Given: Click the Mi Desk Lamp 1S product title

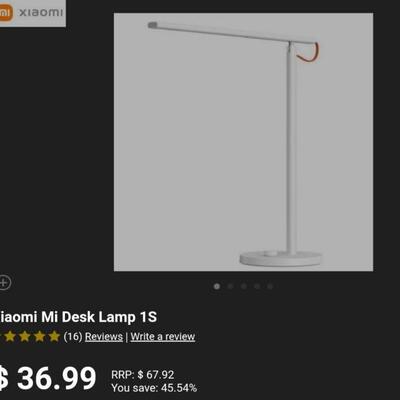Looking at the screenshot, I should [x=78, y=317].
